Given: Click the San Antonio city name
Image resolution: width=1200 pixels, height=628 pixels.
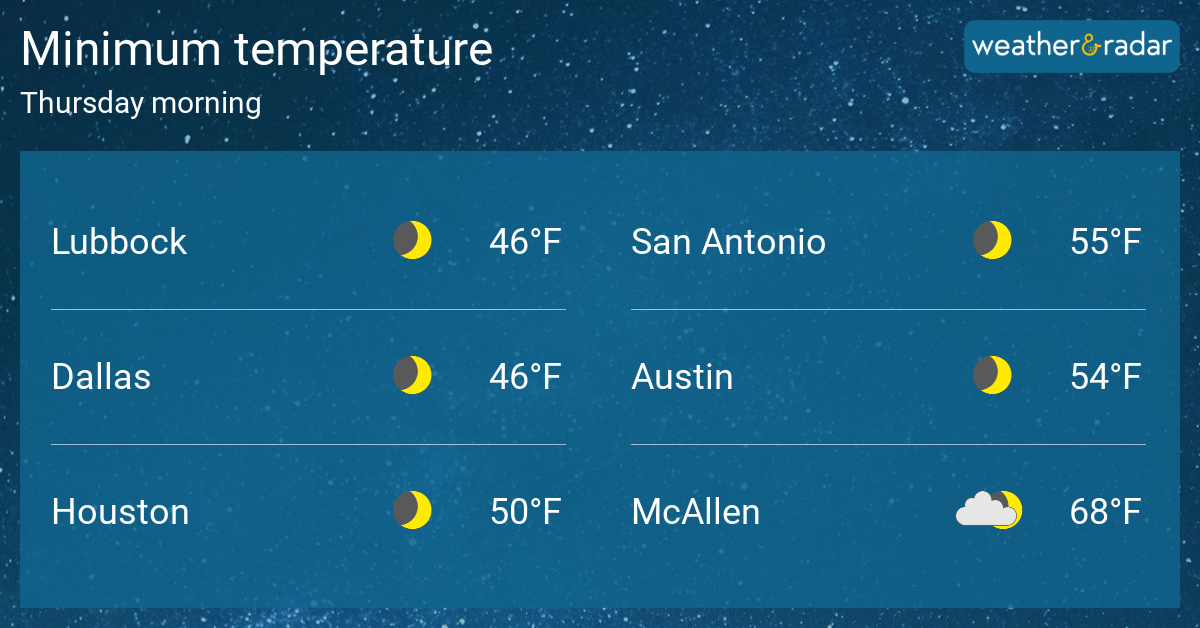Looking at the screenshot, I should tap(729, 242).
